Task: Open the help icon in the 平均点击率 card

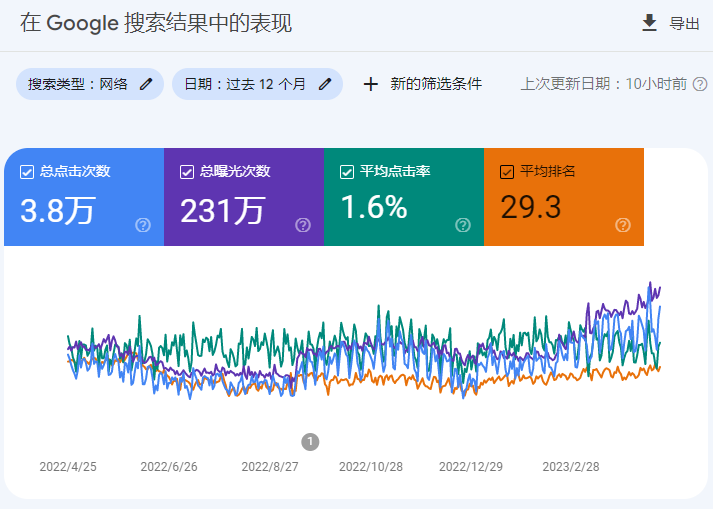Action: click(x=463, y=225)
